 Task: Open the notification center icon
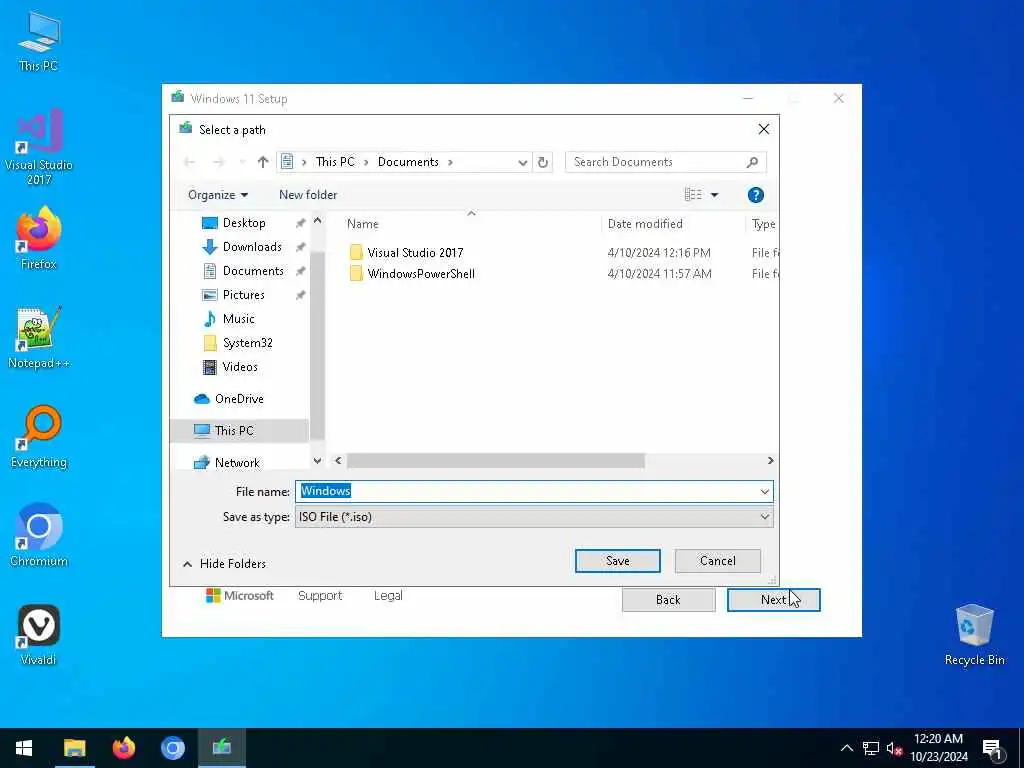[x=992, y=748]
